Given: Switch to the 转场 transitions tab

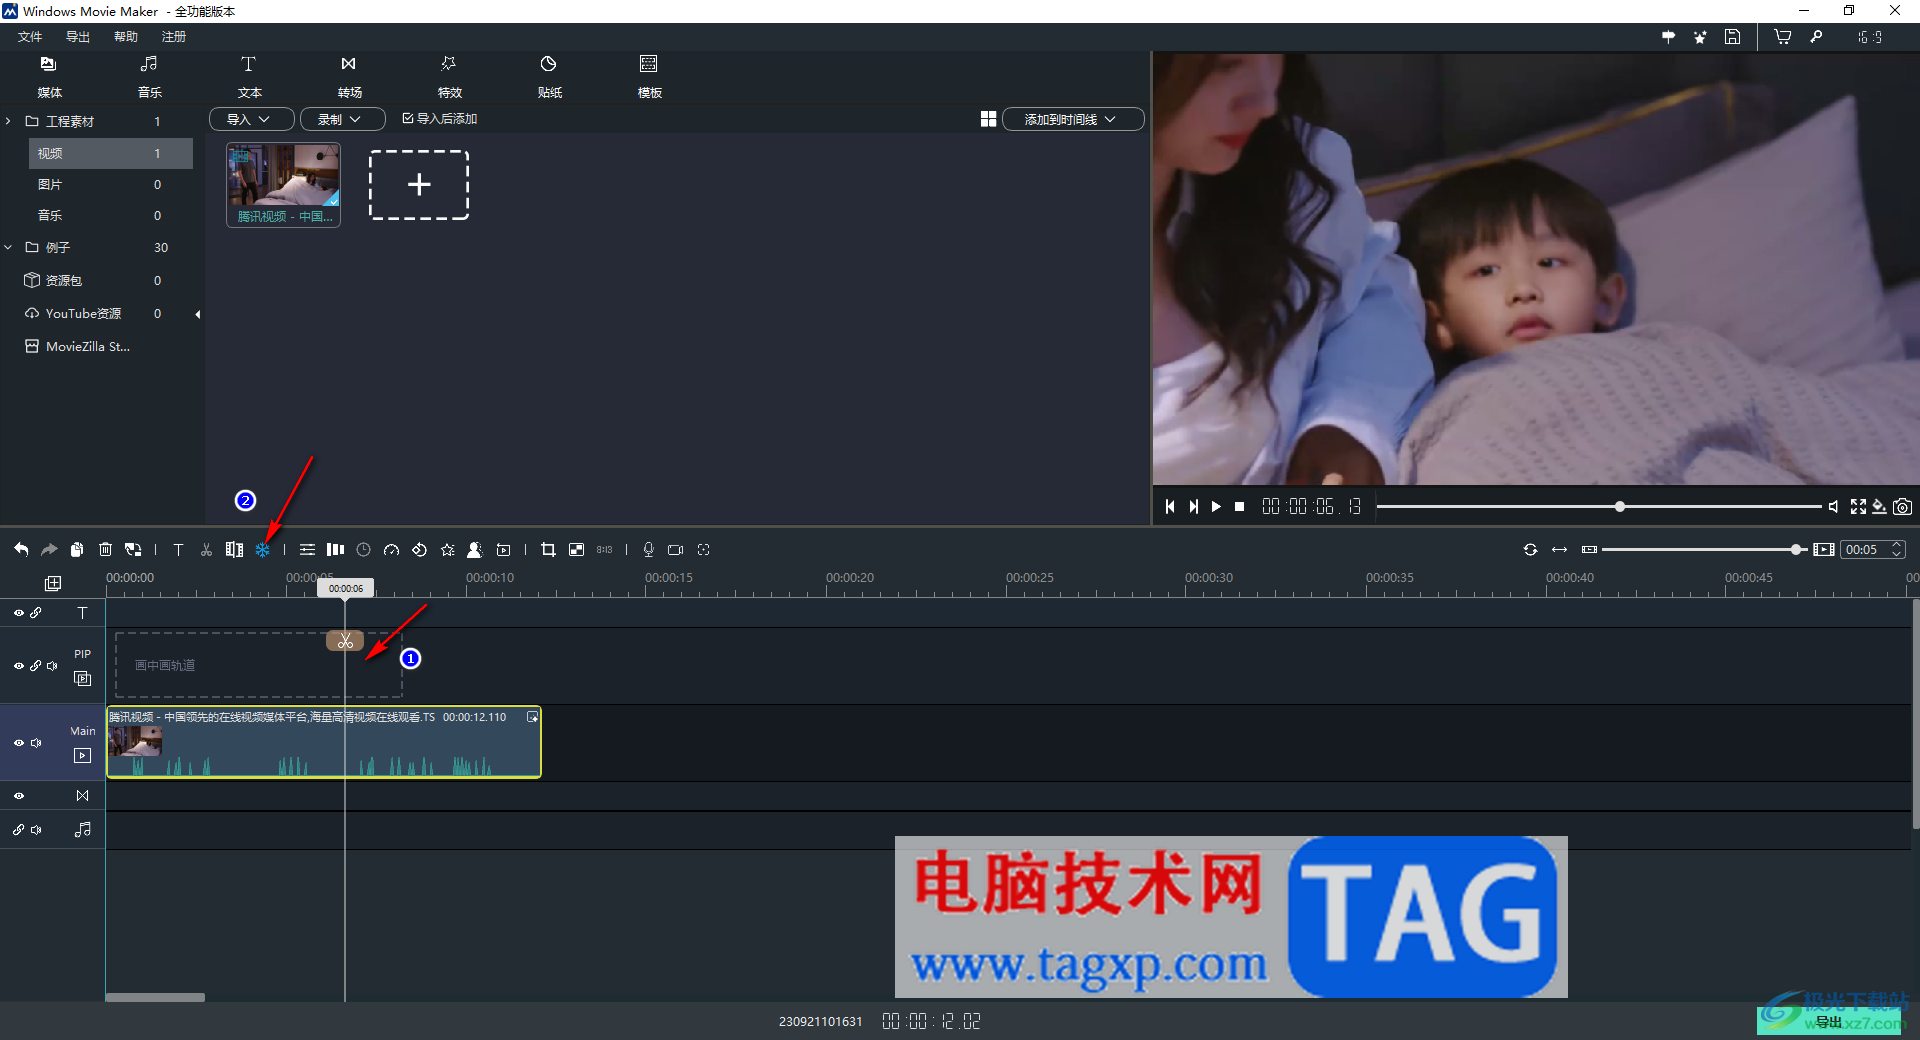Looking at the screenshot, I should pyautogui.click(x=349, y=76).
